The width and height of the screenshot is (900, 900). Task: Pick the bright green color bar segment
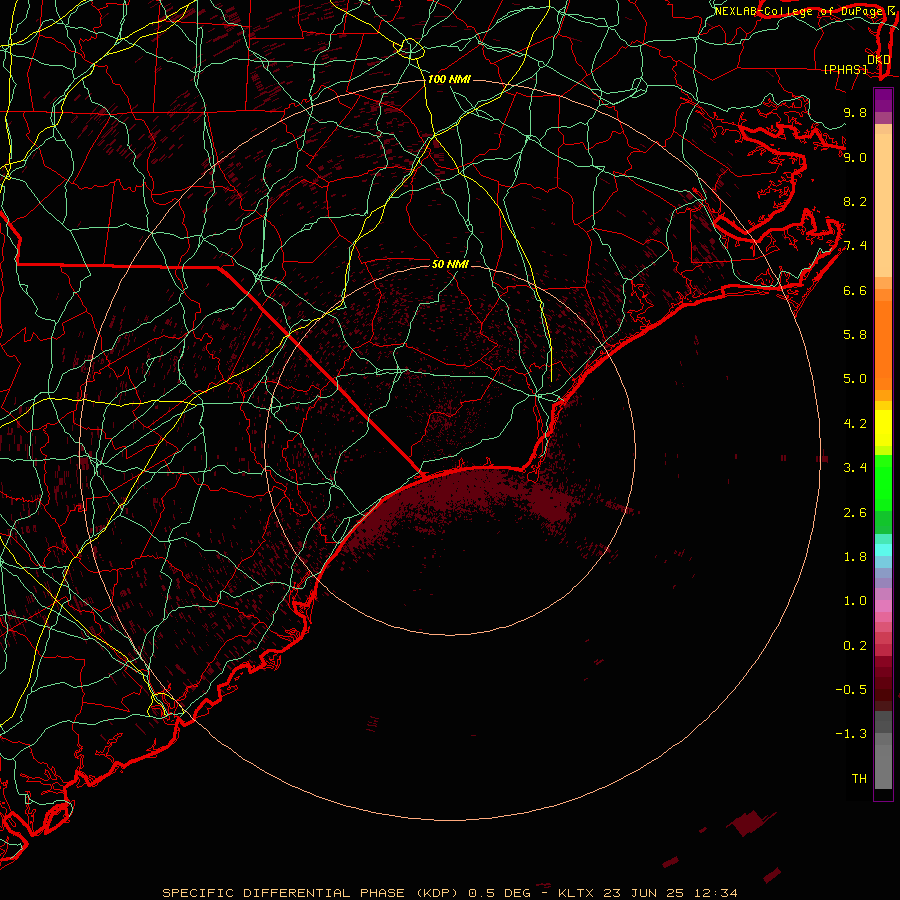coord(883,482)
